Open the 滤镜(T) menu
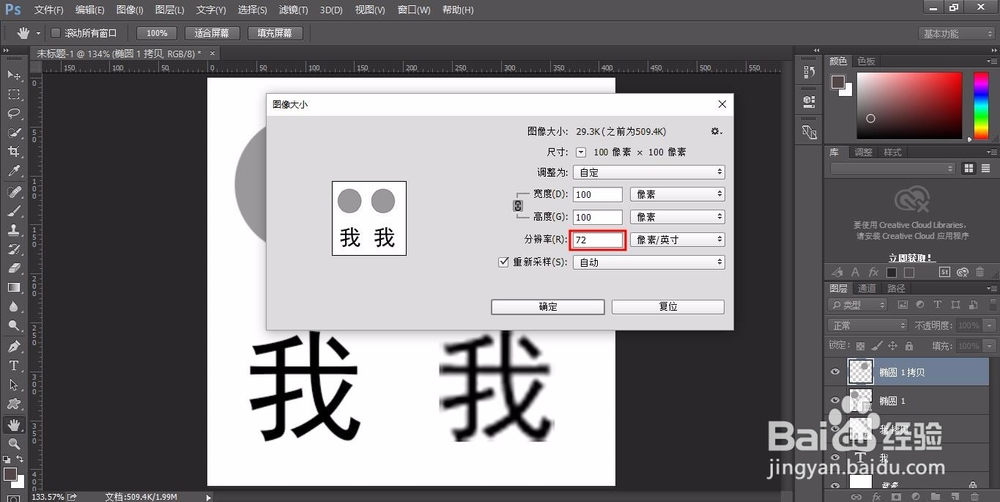Screen dimensions: 1000x502 point(293,10)
